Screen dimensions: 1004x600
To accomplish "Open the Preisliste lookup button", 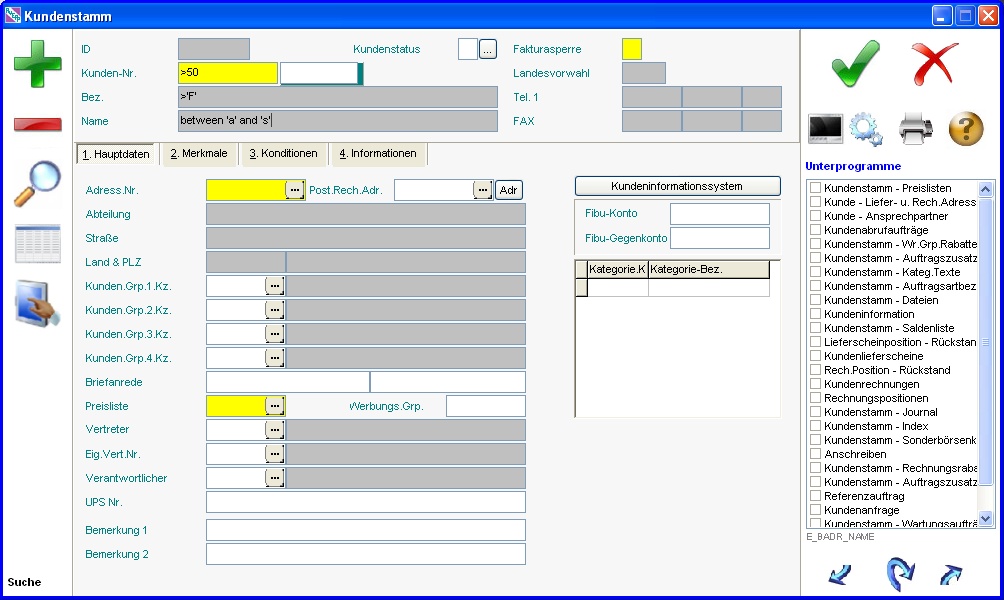I will 275,406.
